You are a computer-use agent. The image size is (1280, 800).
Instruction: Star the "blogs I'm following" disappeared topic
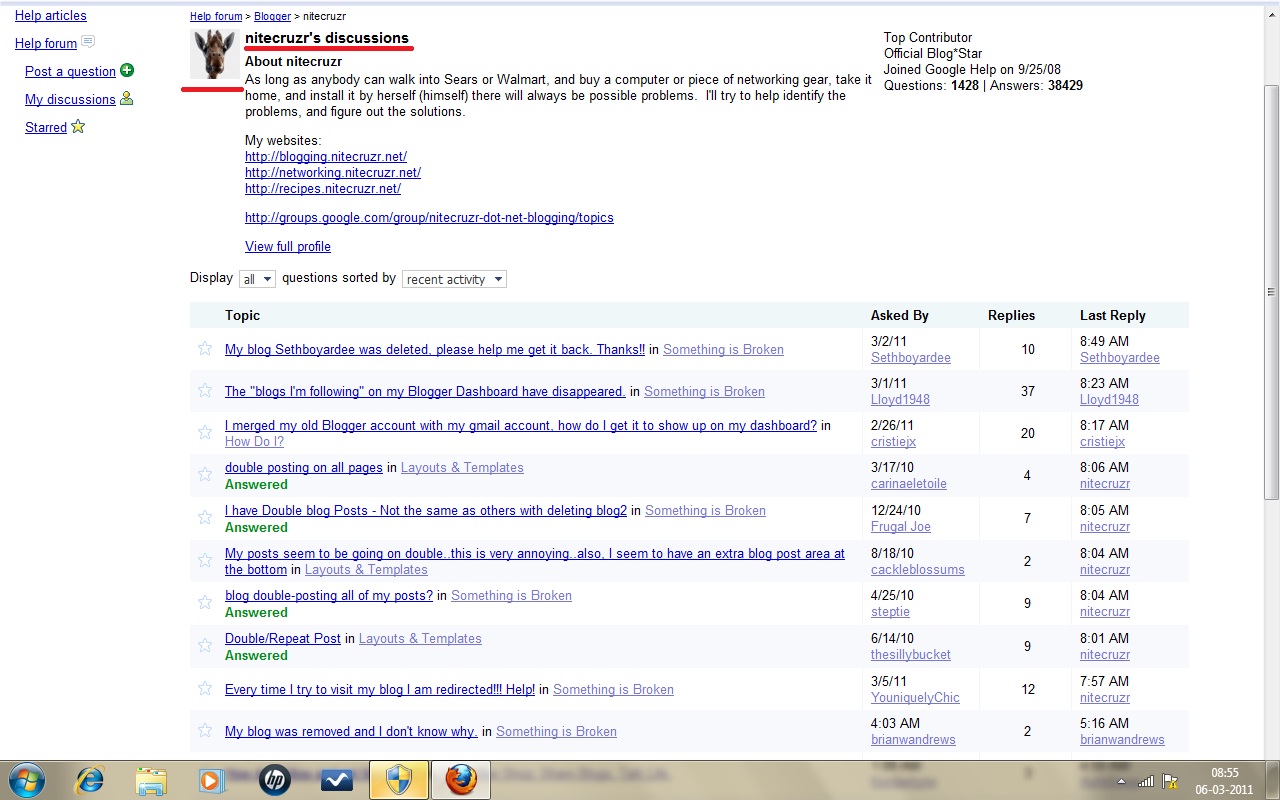(205, 390)
